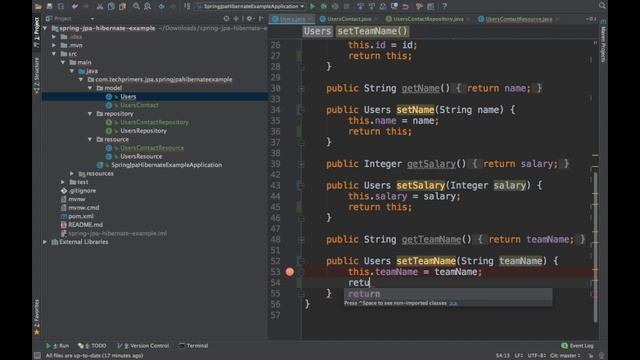Click the hide Project panel icon
Screen dimensions: 640x360
tap(261, 18)
